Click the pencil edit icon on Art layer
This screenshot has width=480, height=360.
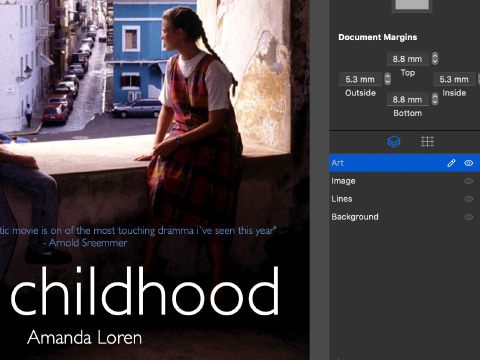pos(451,163)
